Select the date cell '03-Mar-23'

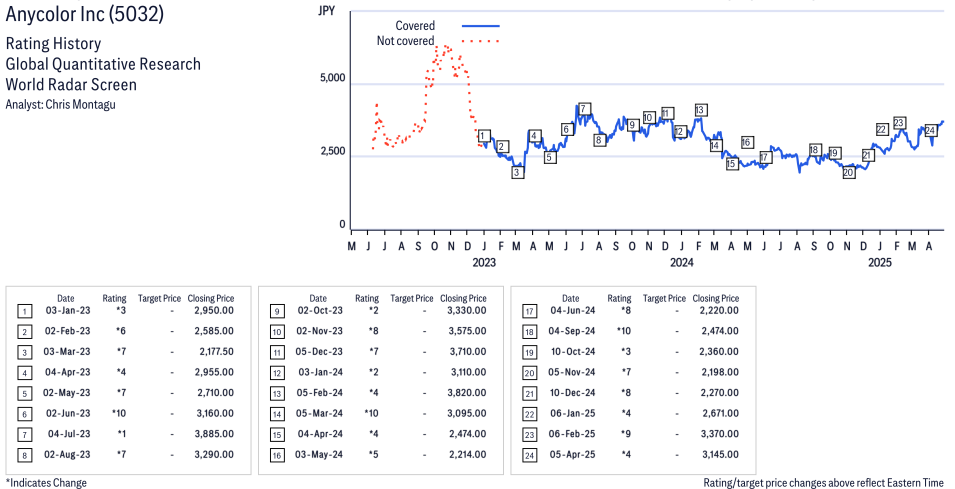point(68,352)
